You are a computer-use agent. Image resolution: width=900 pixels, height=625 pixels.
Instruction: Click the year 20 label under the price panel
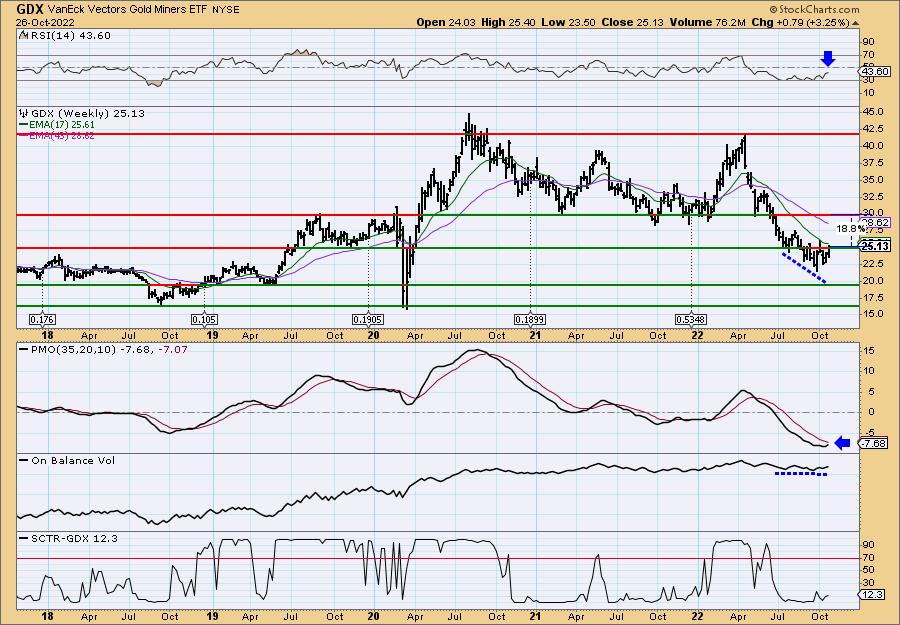click(x=373, y=335)
